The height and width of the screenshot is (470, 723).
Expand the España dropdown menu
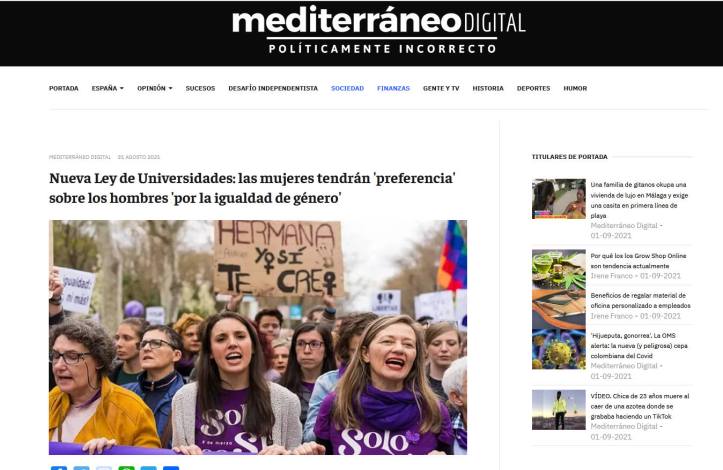[x=107, y=88]
